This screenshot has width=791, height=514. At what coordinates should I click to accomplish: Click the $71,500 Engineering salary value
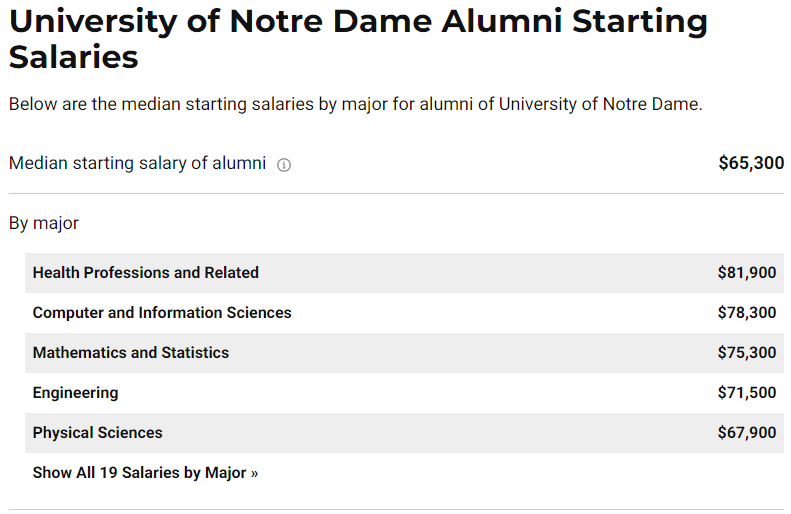[x=747, y=392]
